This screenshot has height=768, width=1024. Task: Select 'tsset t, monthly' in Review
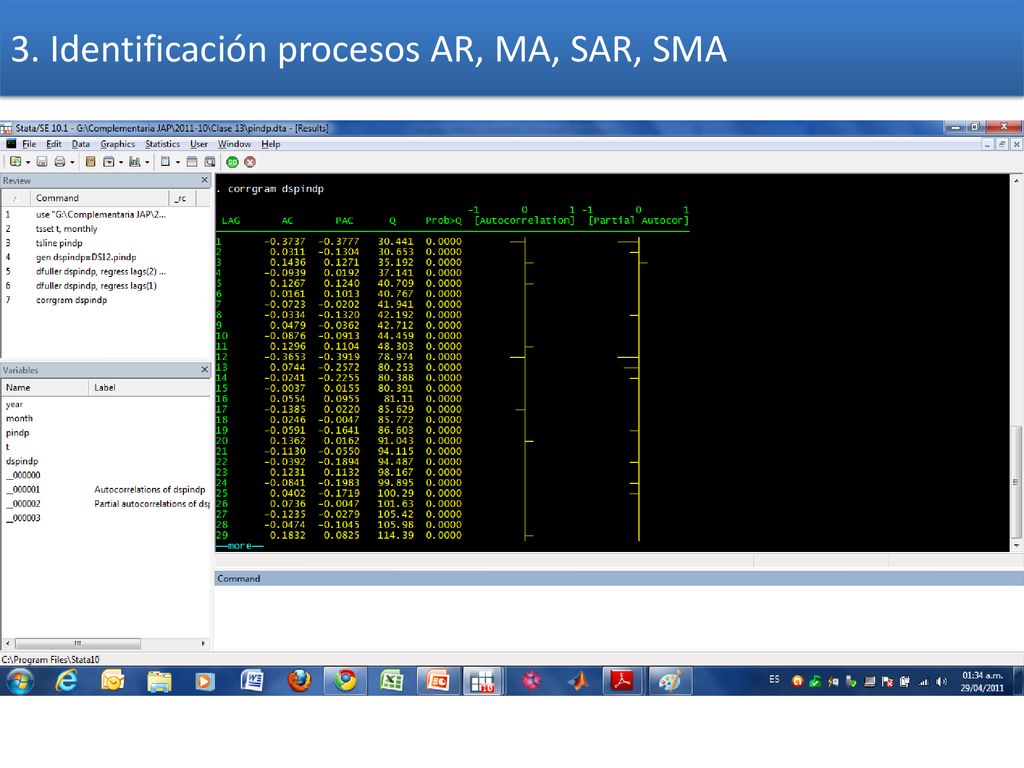pos(66,229)
